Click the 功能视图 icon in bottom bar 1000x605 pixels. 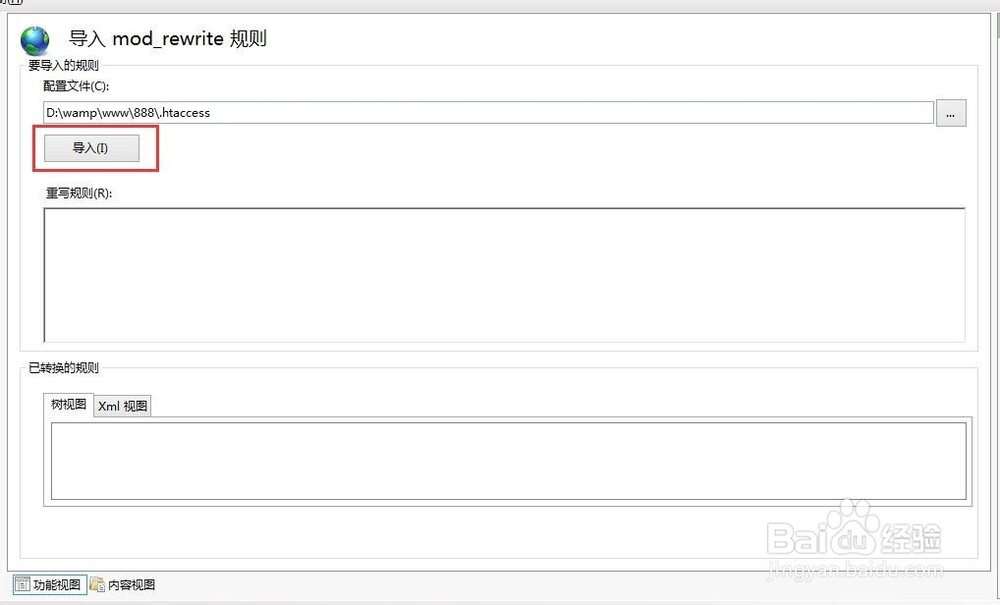[x=22, y=585]
